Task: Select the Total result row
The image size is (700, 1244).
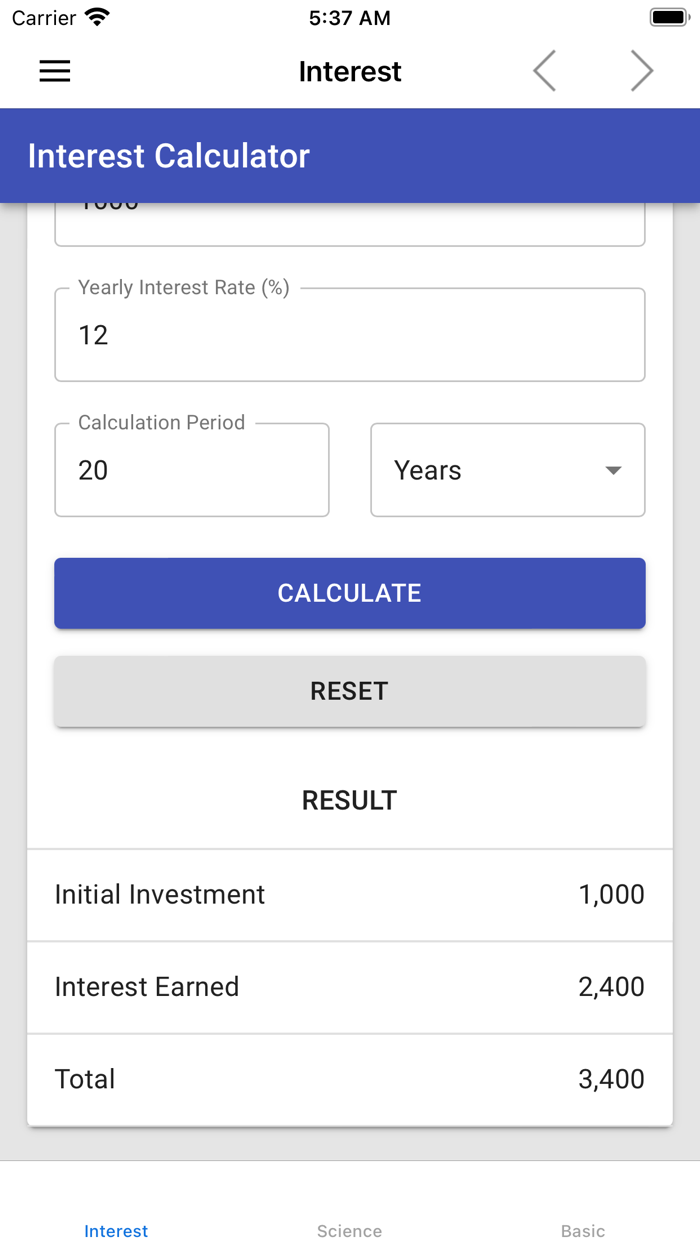Action: tap(349, 1079)
